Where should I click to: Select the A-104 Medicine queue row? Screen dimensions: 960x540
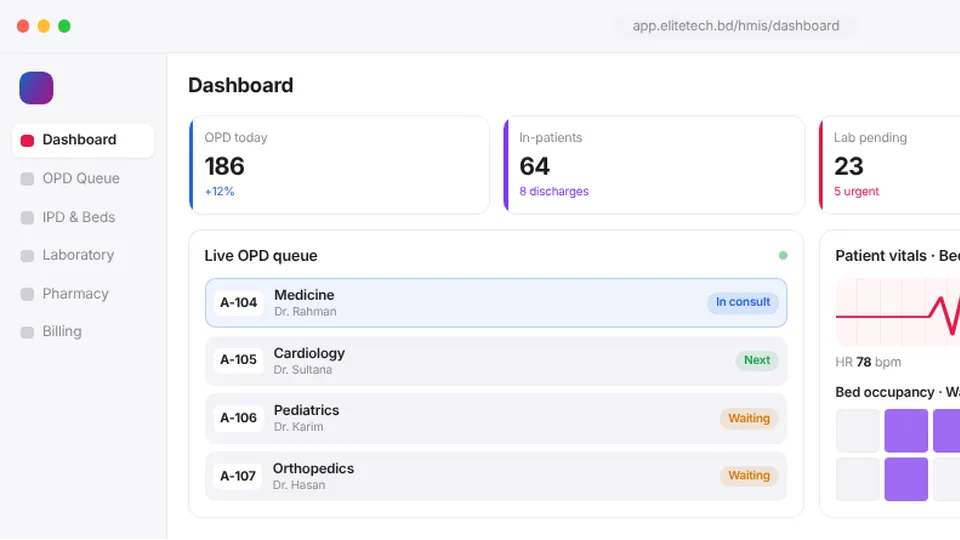pyautogui.click(x=496, y=302)
